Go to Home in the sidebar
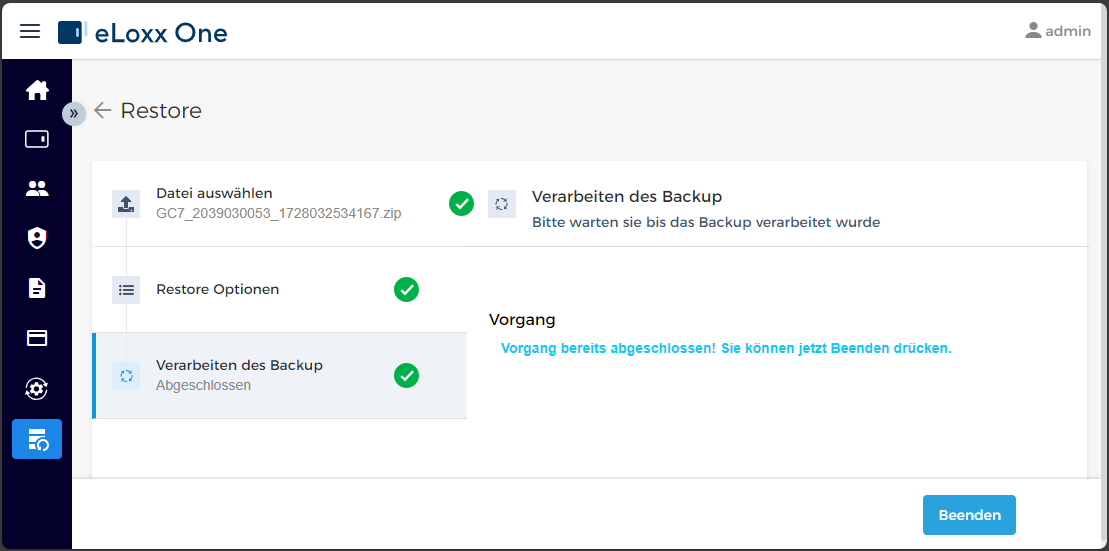The height and width of the screenshot is (551, 1109). [37, 91]
